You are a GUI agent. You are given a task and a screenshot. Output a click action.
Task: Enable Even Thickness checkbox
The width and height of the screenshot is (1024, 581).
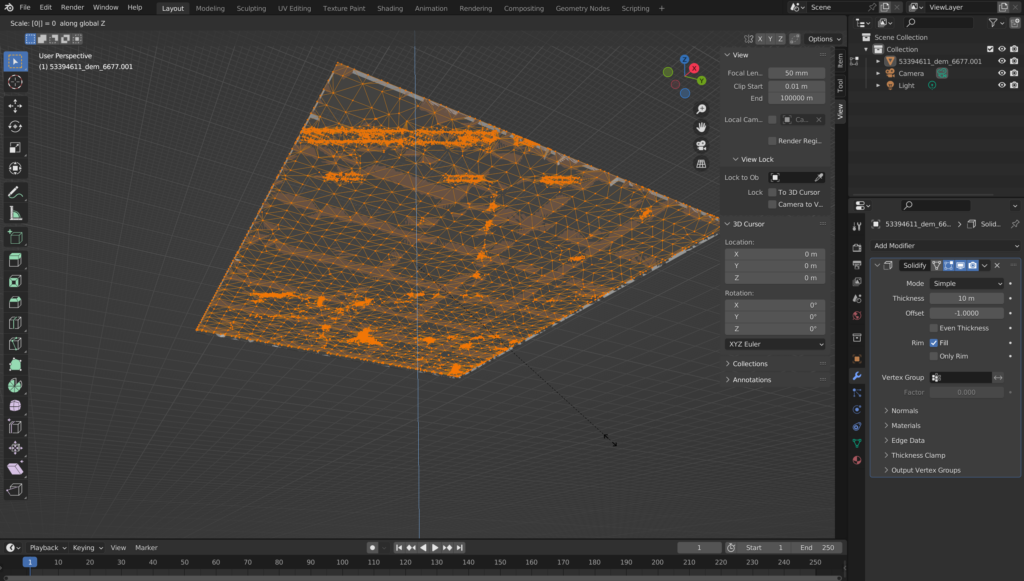pos(934,328)
